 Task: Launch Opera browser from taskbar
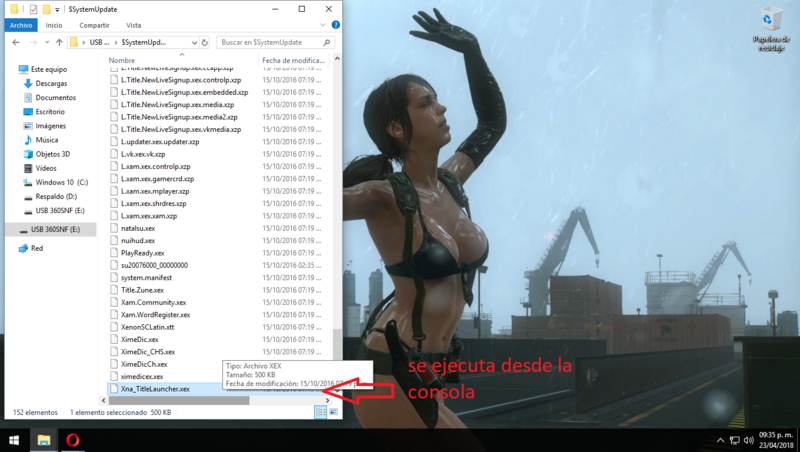pyautogui.click(x=72, y=440)
